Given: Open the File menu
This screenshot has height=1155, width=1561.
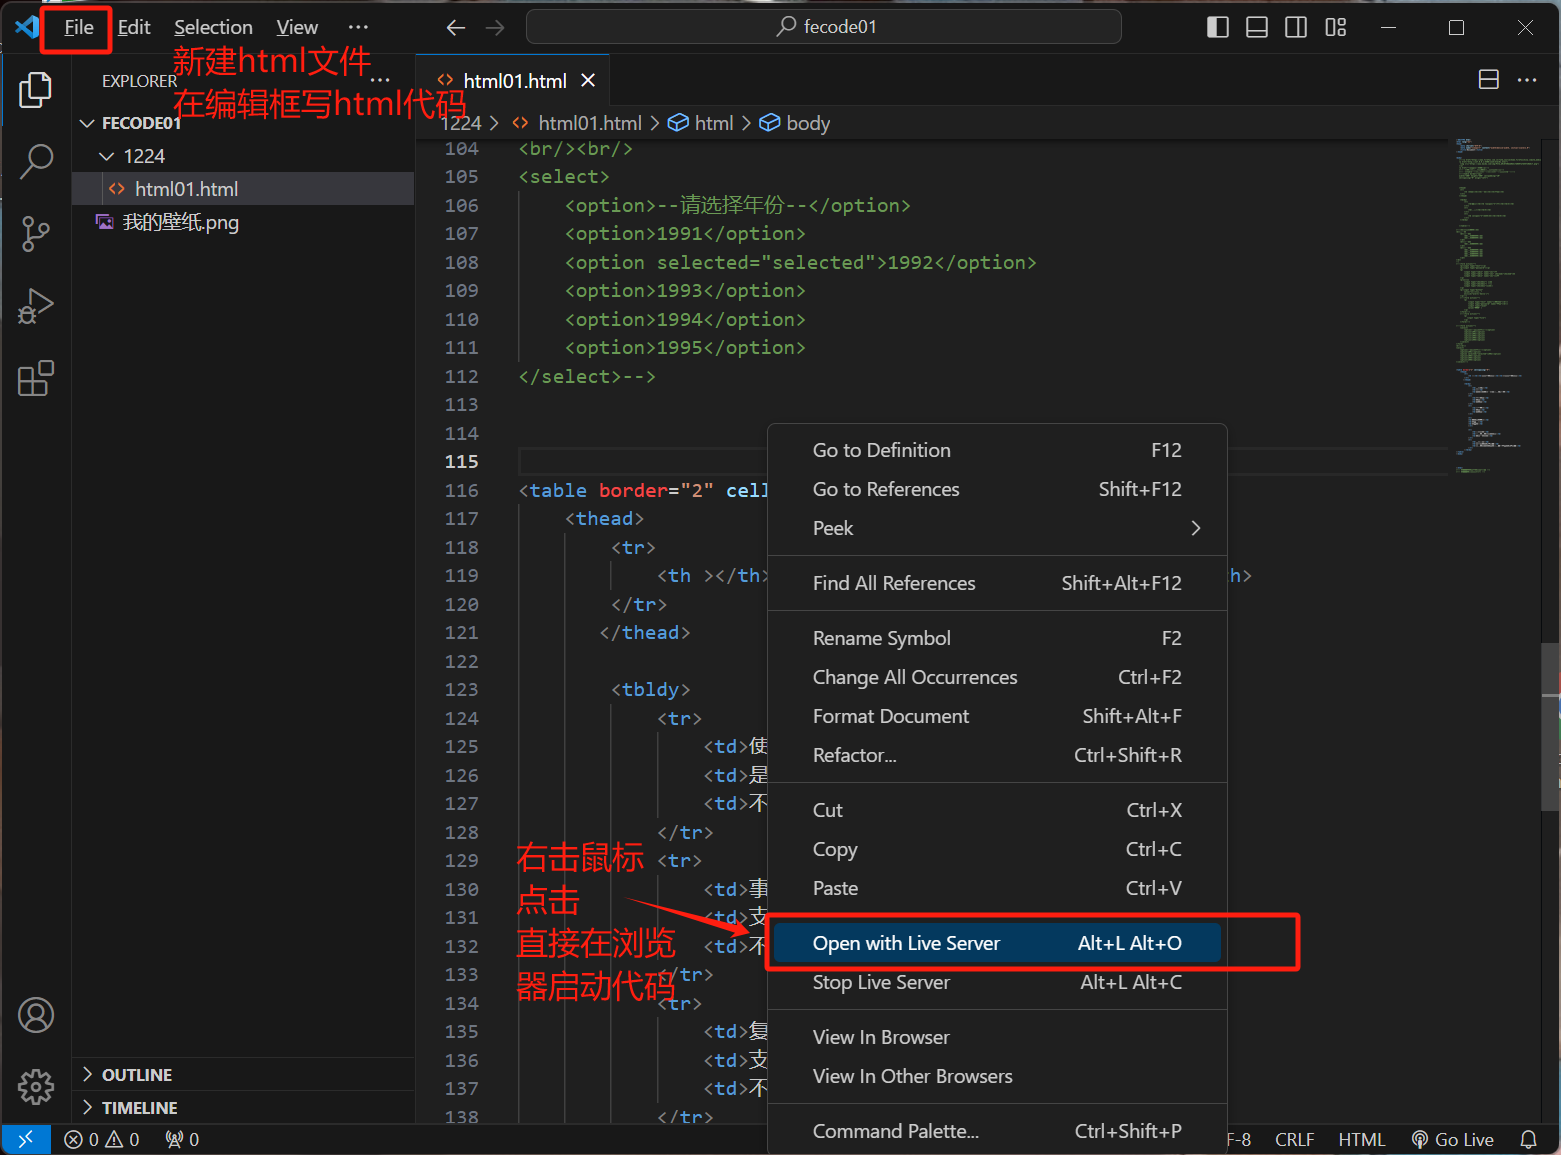Looking at the screenshot, I should pos(76,27).
